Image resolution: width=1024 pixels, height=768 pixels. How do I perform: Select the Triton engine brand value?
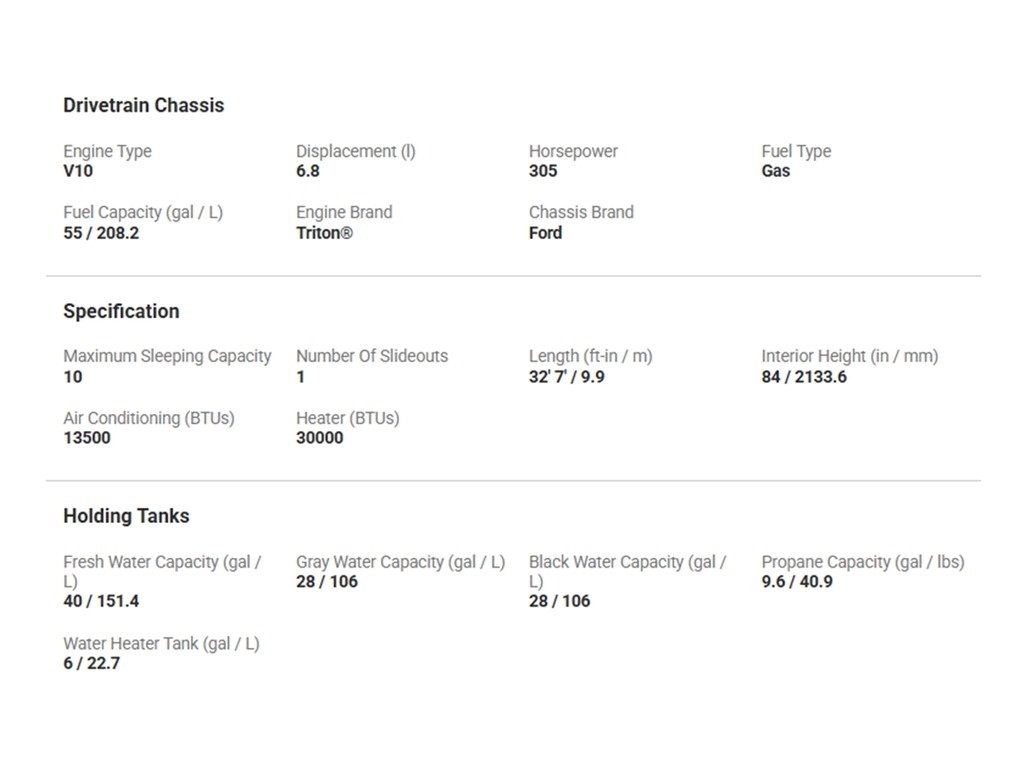[x=324, y=233]
